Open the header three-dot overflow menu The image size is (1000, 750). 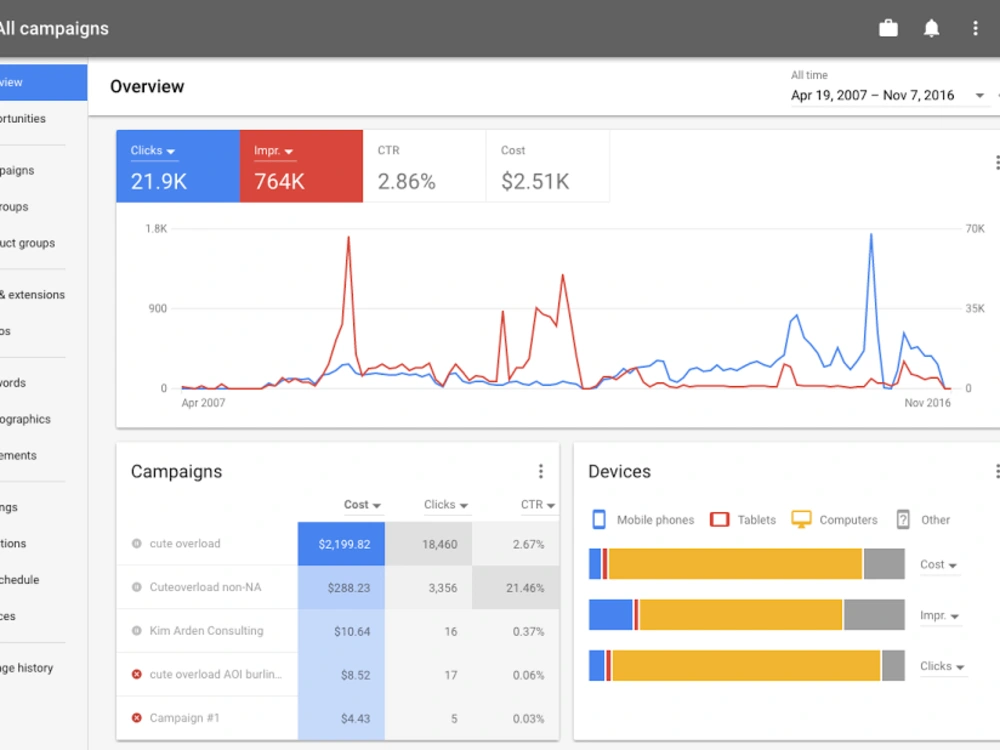[975, 28]
